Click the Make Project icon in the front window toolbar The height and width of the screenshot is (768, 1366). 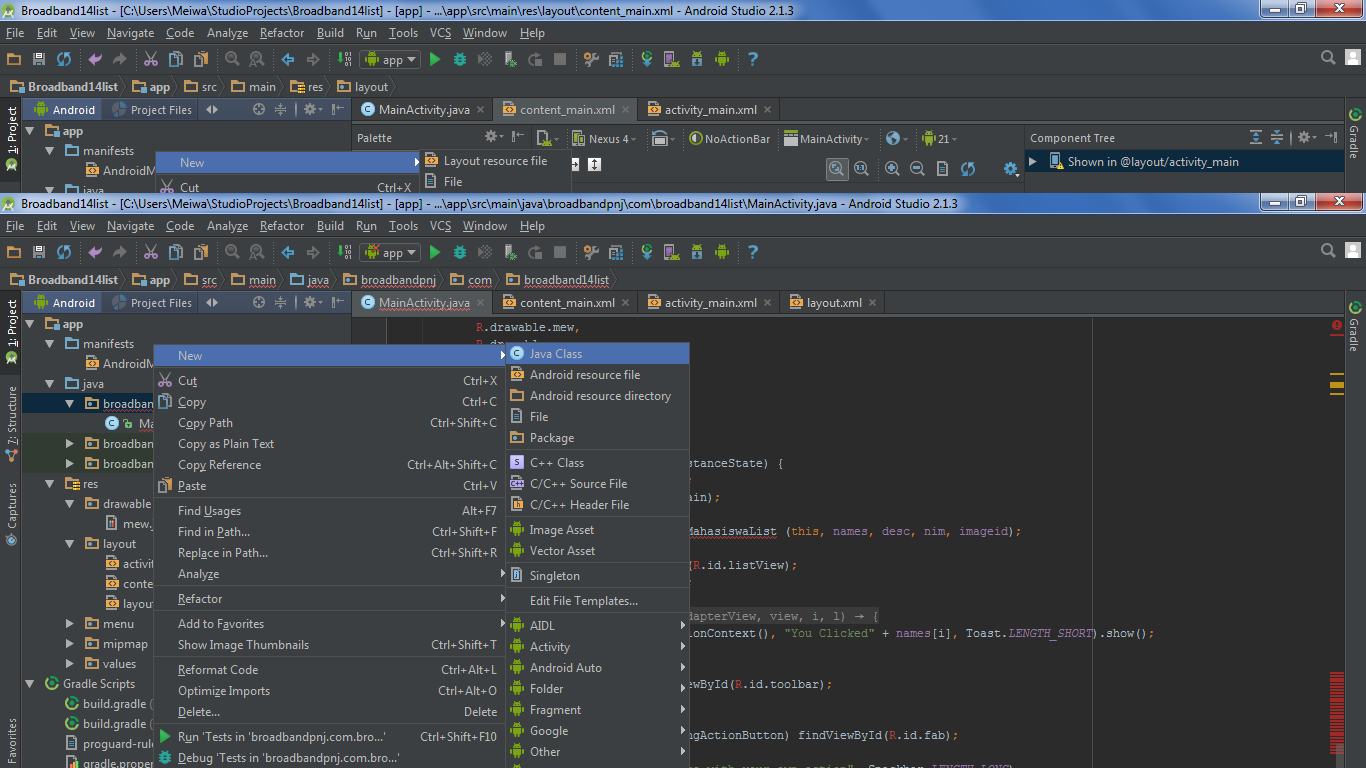pos(345,253)
